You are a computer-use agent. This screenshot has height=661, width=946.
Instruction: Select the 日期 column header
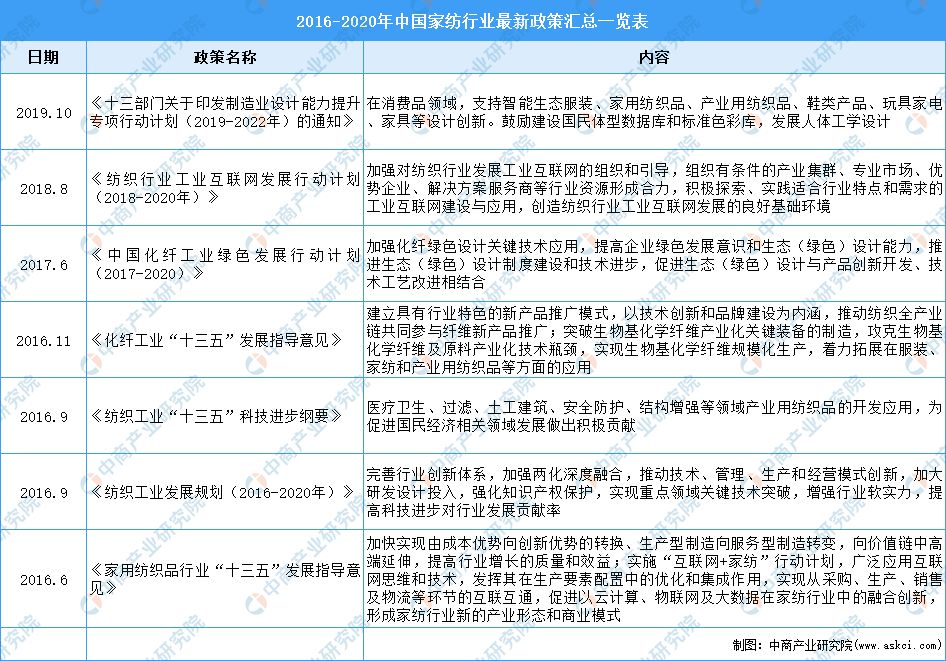click(43, 57)
